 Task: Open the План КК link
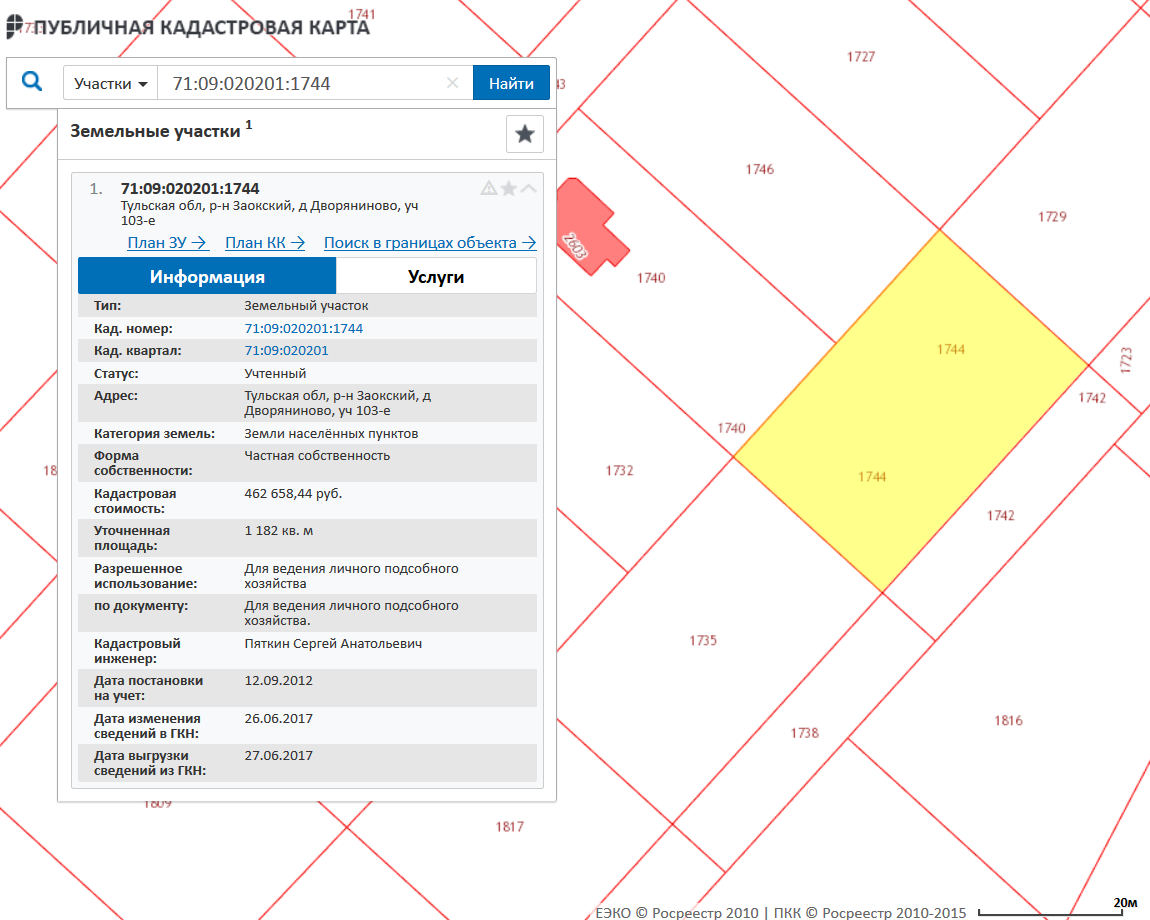(264, 242)
